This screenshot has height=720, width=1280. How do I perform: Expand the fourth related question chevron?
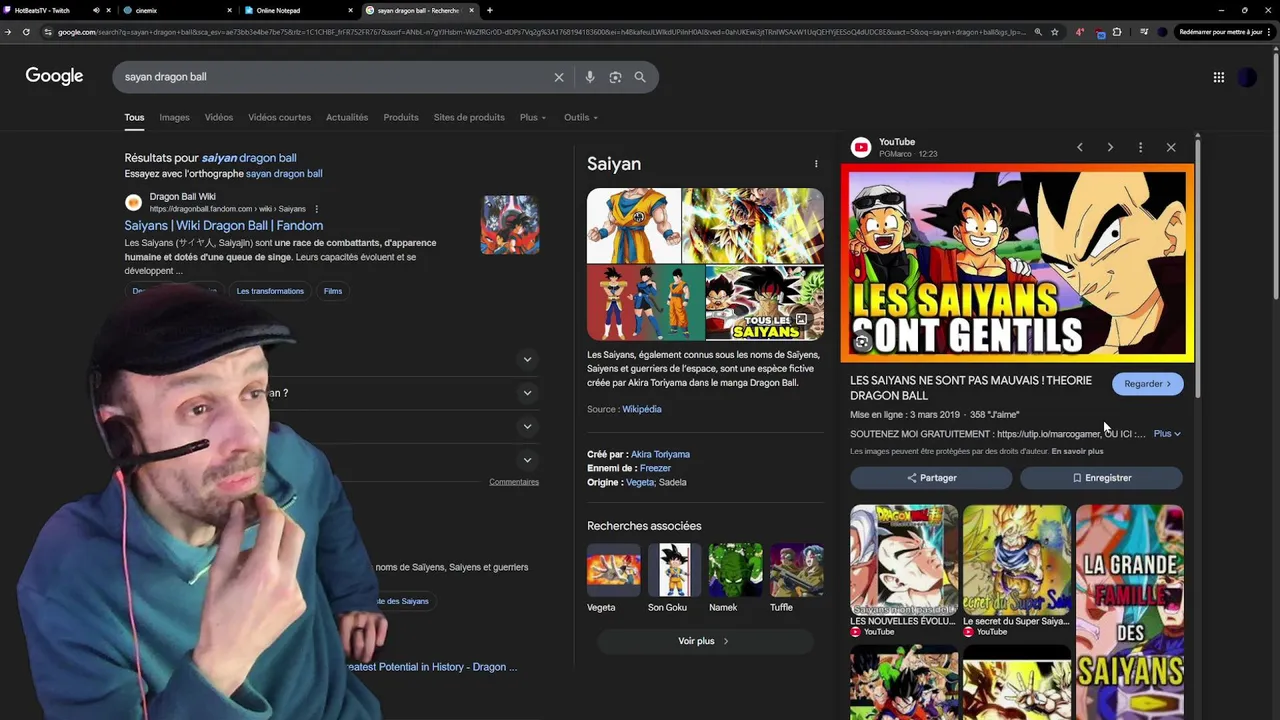pyautogui.click(x=527, y=460)
